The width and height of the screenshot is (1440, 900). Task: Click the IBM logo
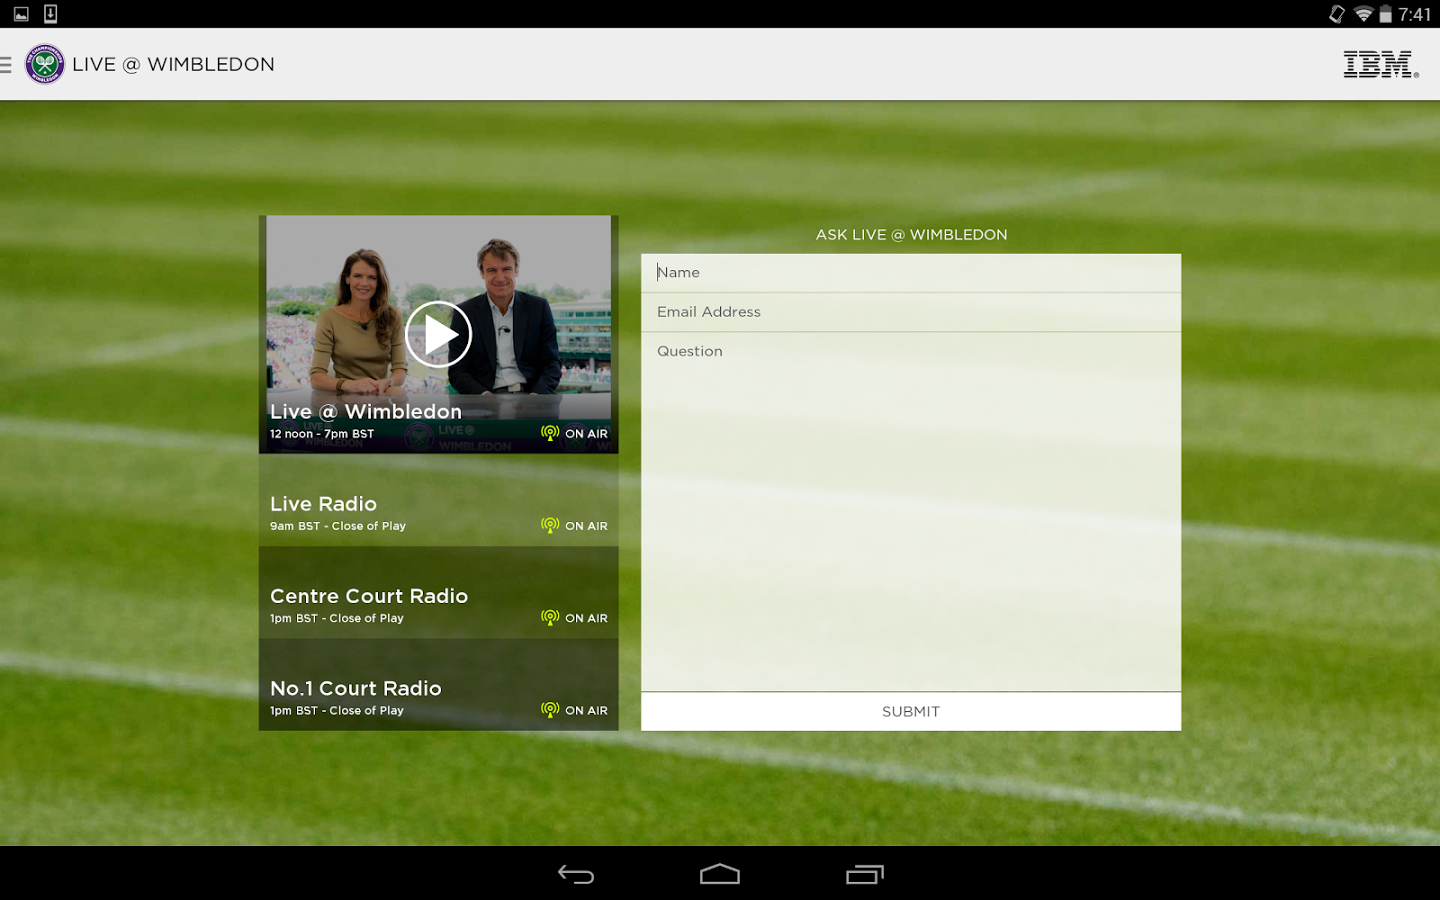[x=1381, y=64]
